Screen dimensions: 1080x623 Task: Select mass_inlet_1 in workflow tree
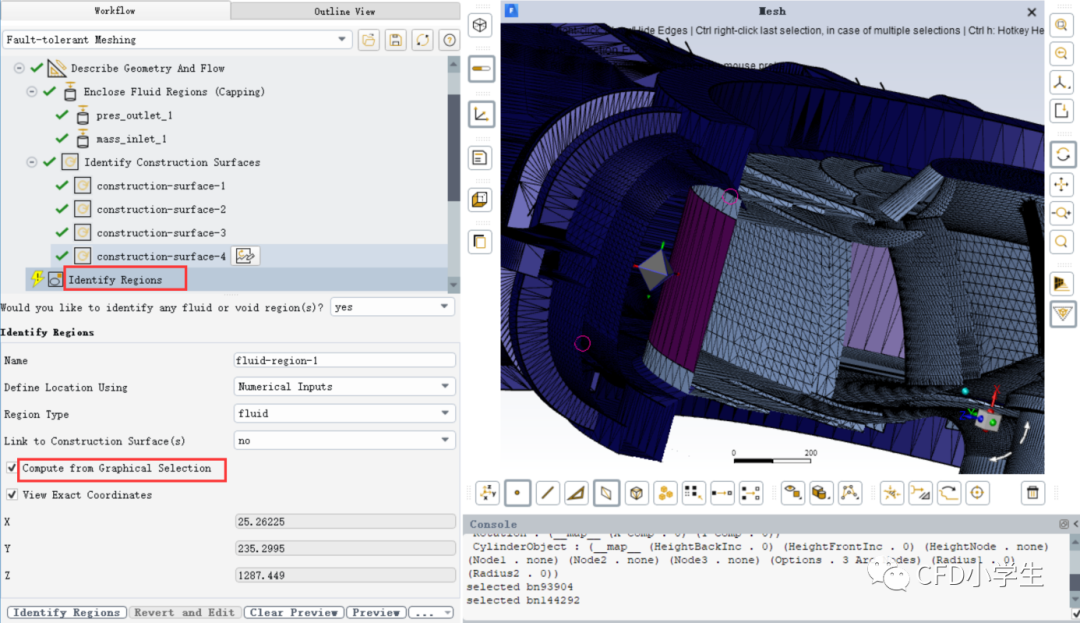pos(131,139)
